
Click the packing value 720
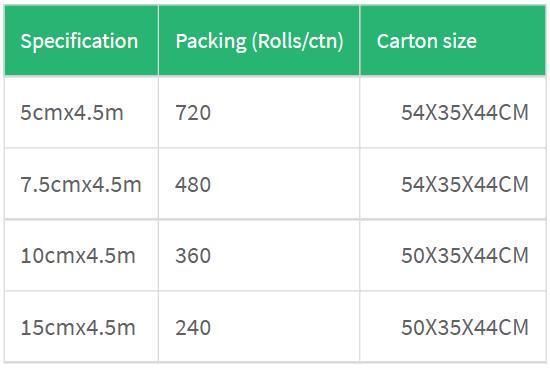pos(193,113)
